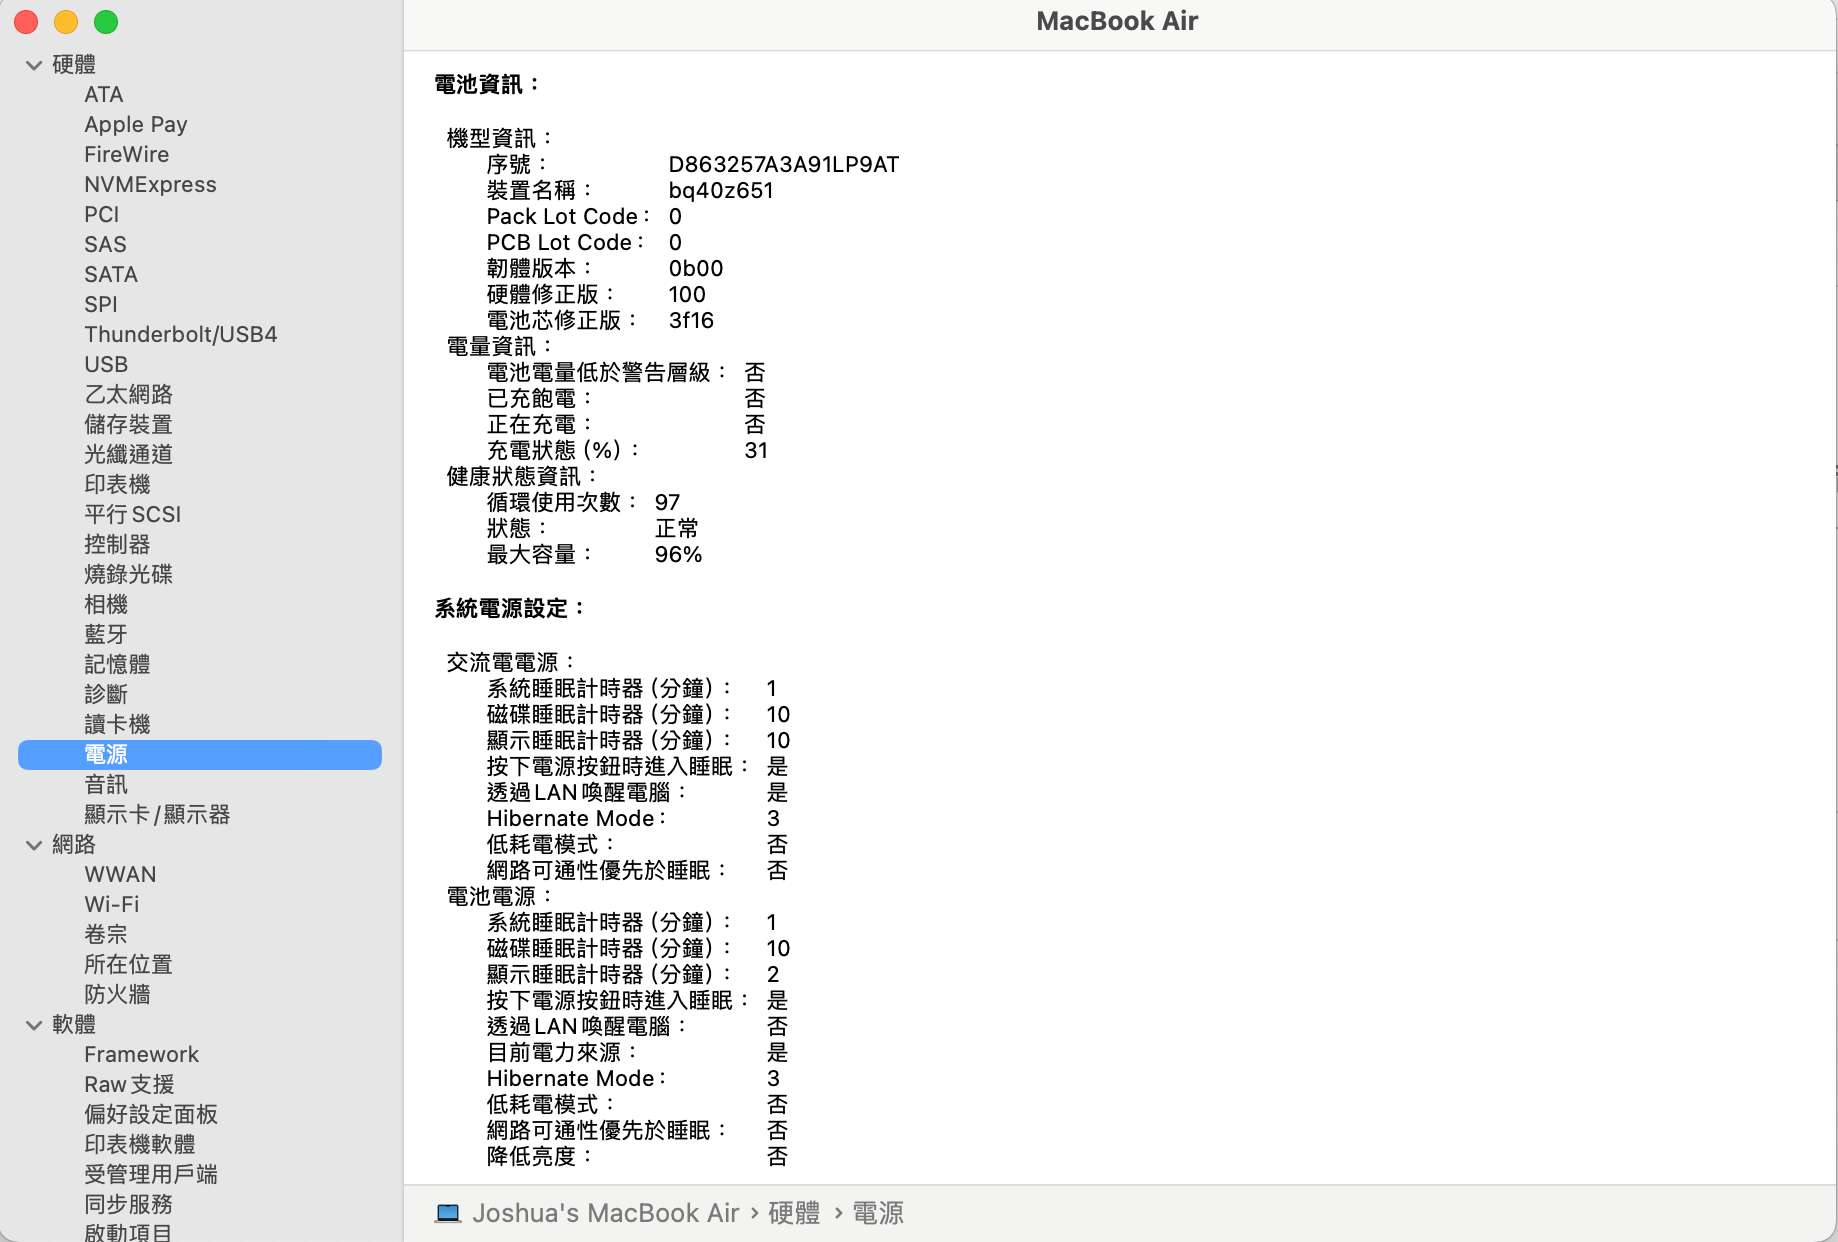Open NVMExpress information
1838x1242 pixels.
(150, 185)
